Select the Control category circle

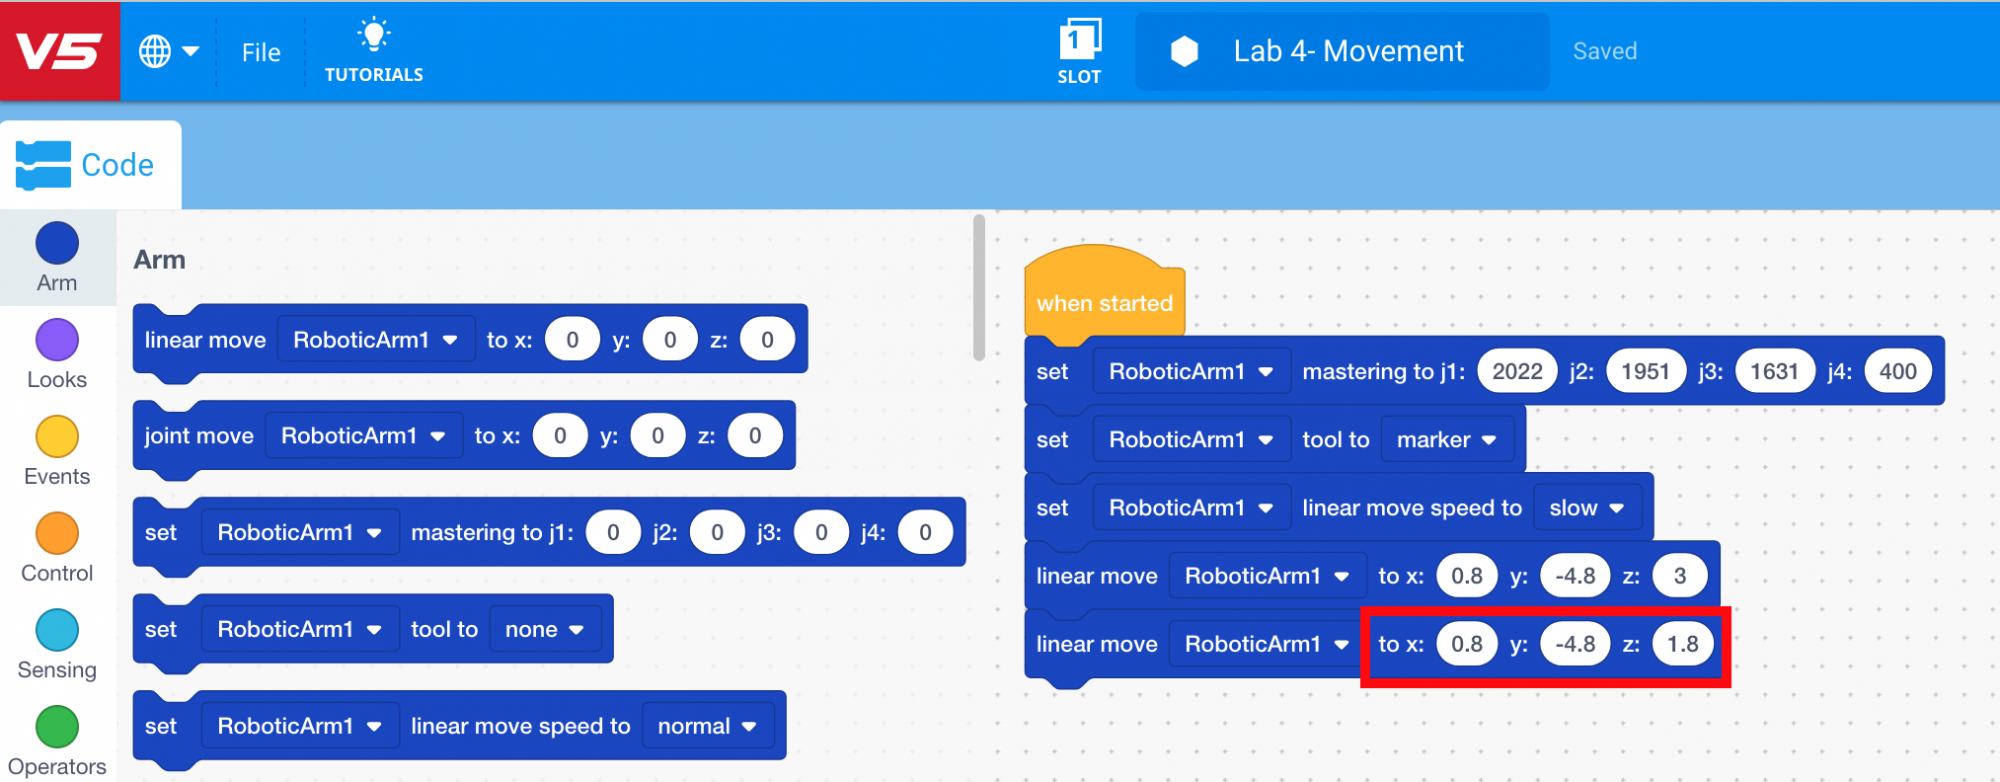[57, 534]
